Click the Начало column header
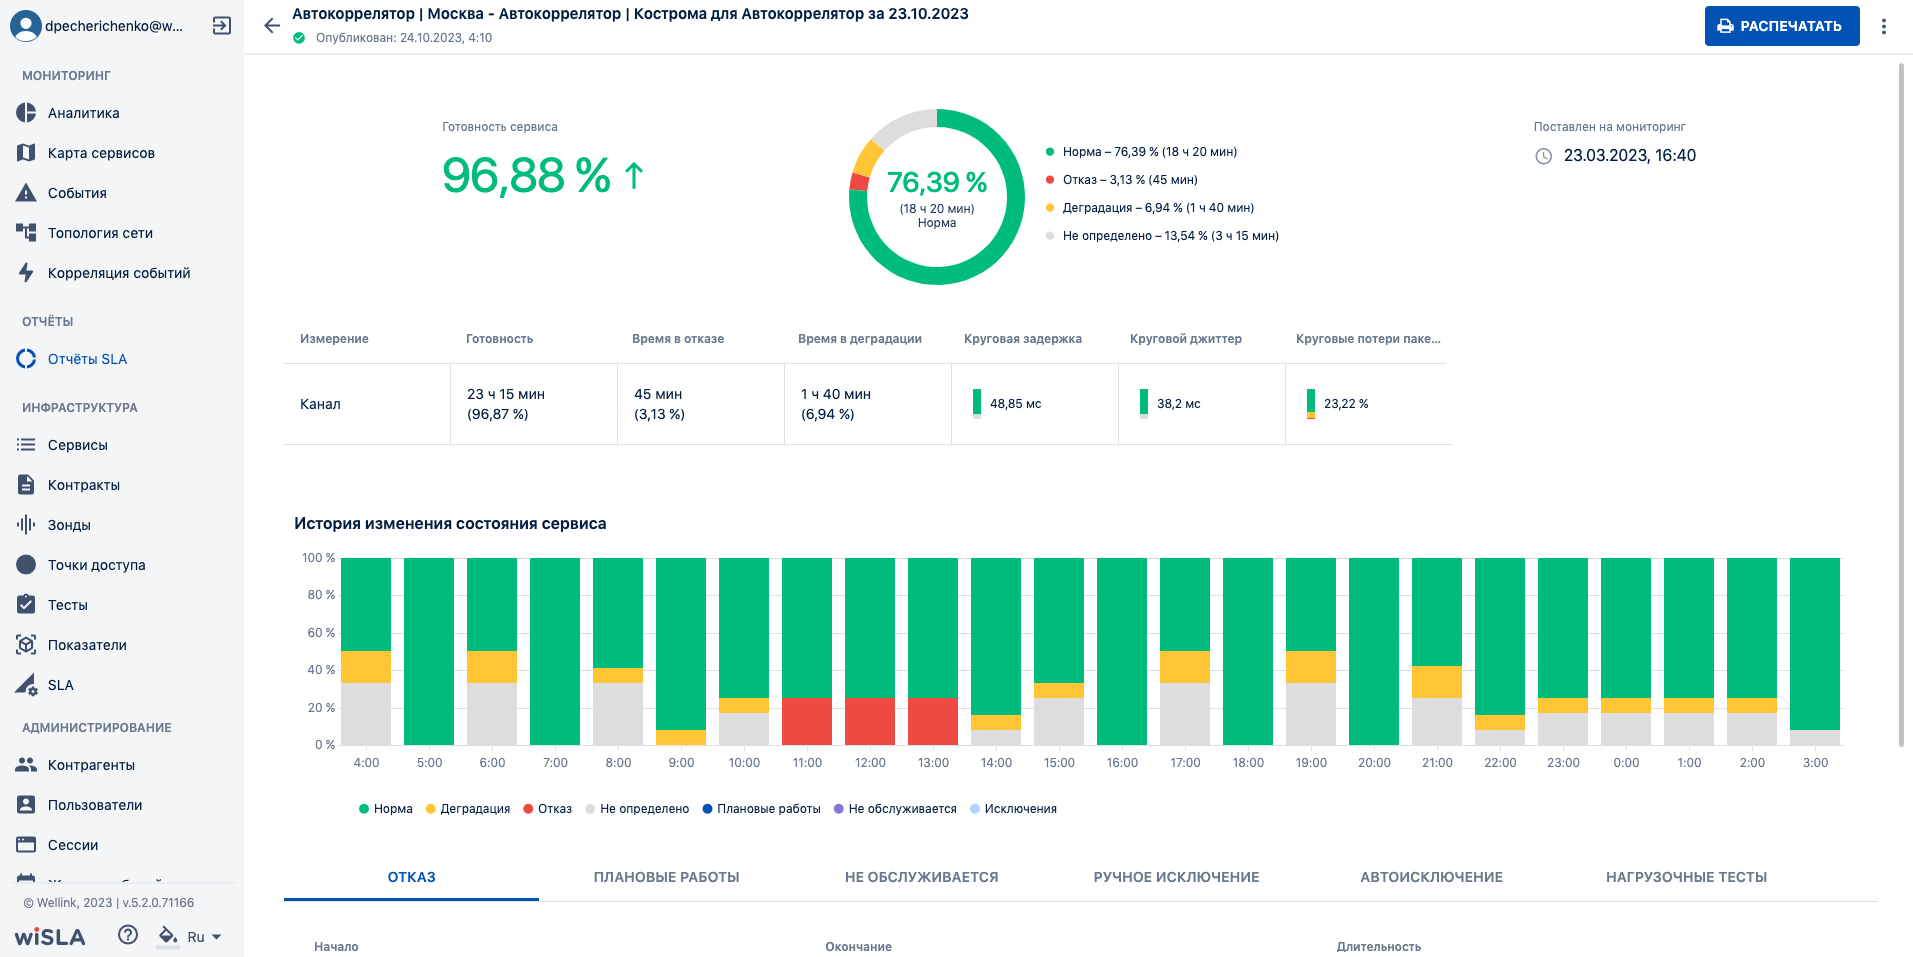 click(336, 946)
